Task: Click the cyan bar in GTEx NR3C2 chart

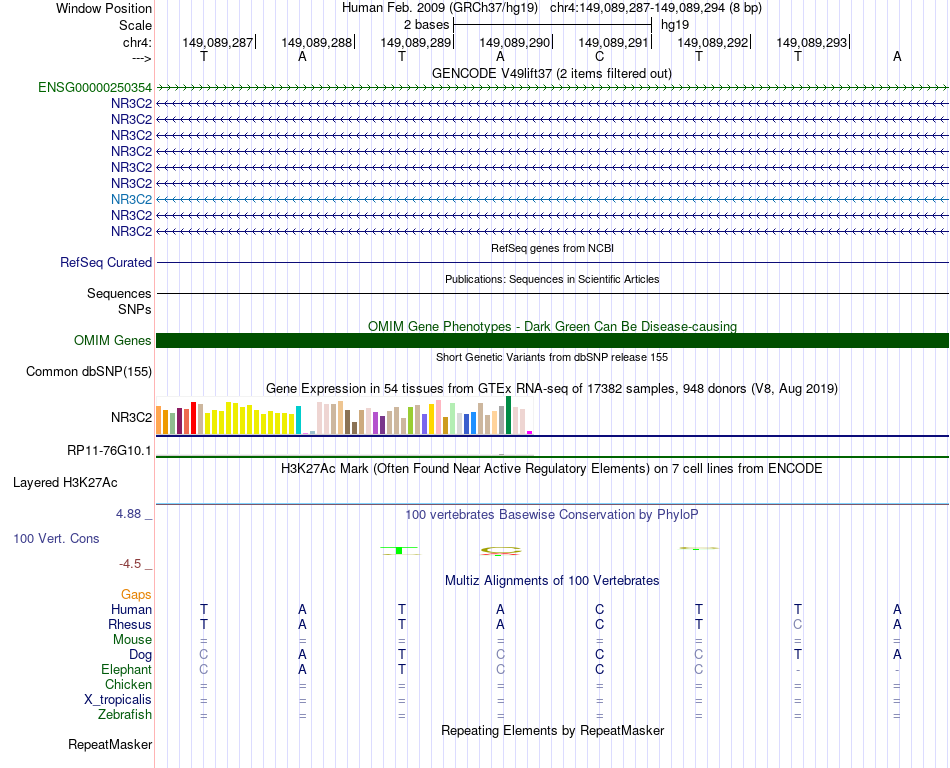Action: tap(298, 420)
